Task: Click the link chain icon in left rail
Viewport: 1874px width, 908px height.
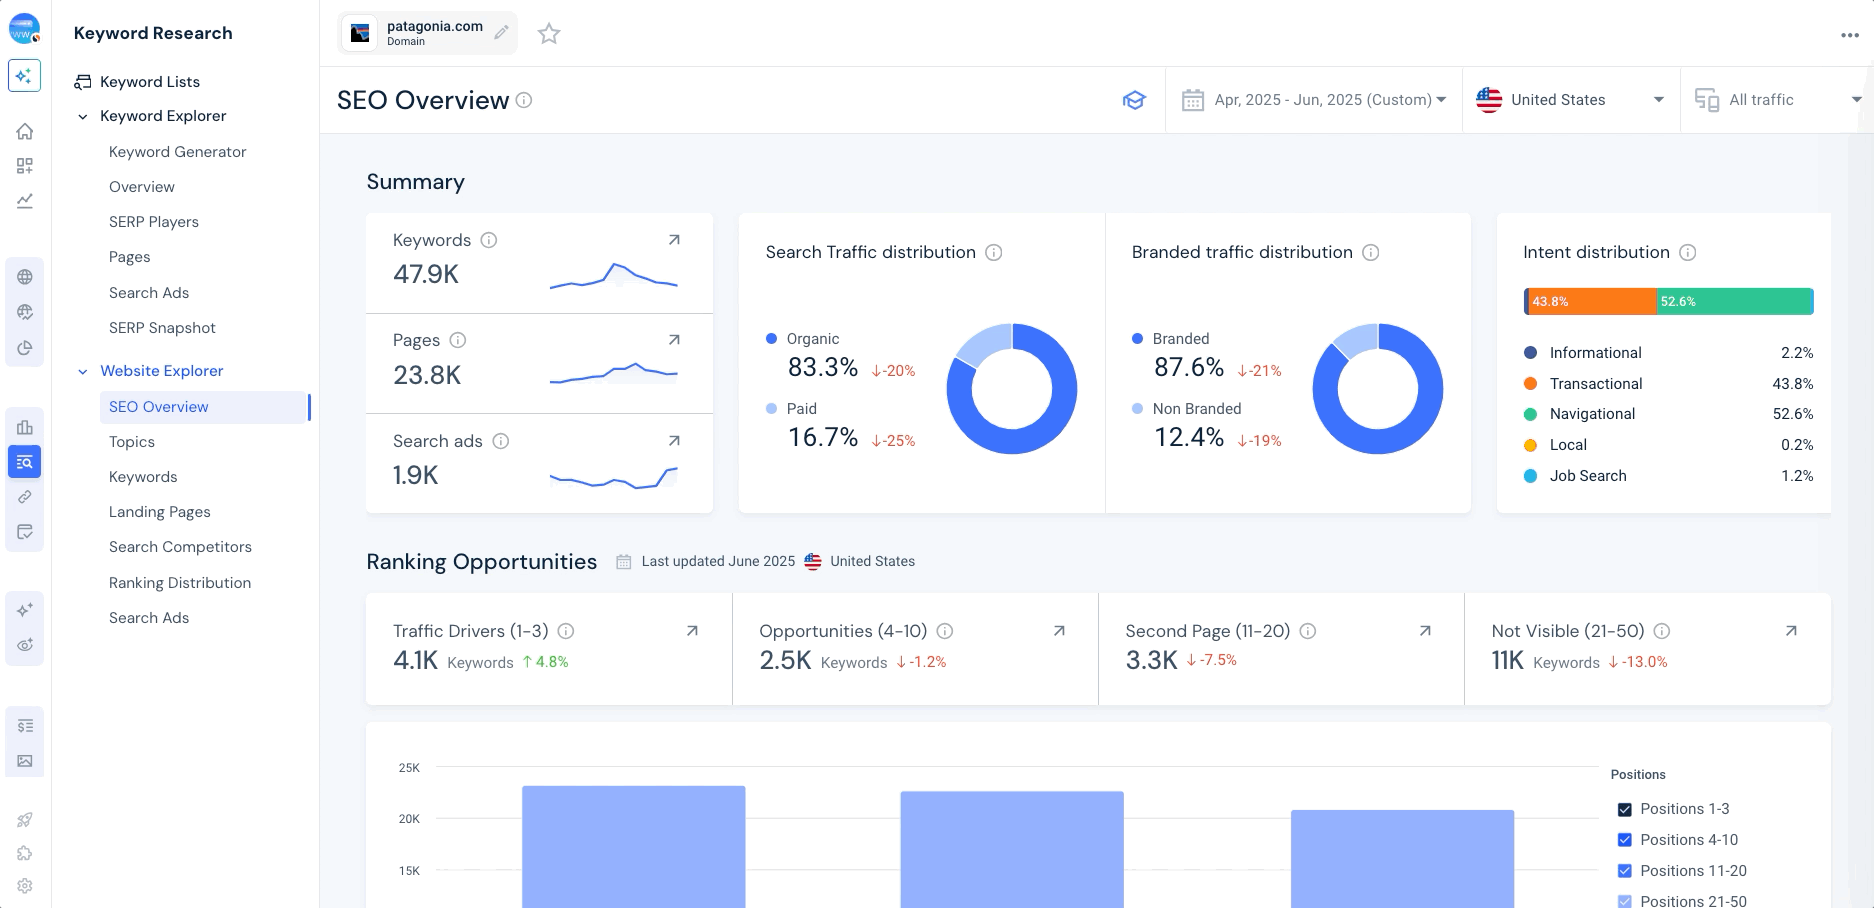Action: pyautogui.click(x=25, y=497)
